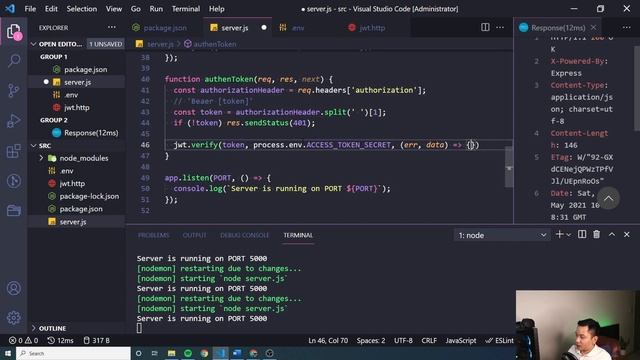Viewport: 640px width, 360px height.
Task: Click Explorer panel more actions ellipsis
Action: [111, 27]
